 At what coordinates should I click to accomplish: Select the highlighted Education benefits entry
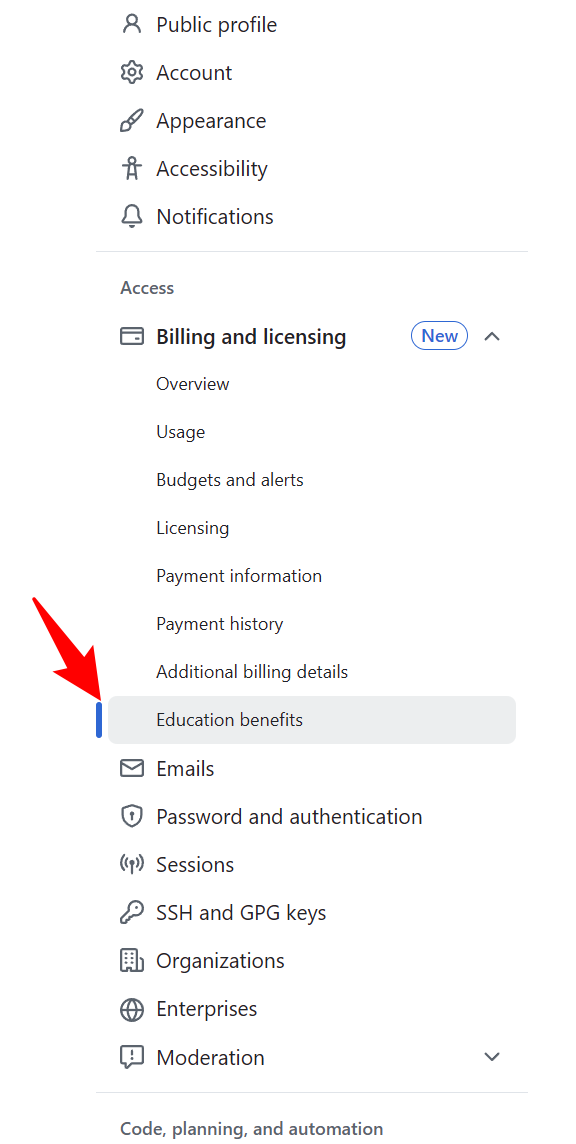tap(229, 719)
